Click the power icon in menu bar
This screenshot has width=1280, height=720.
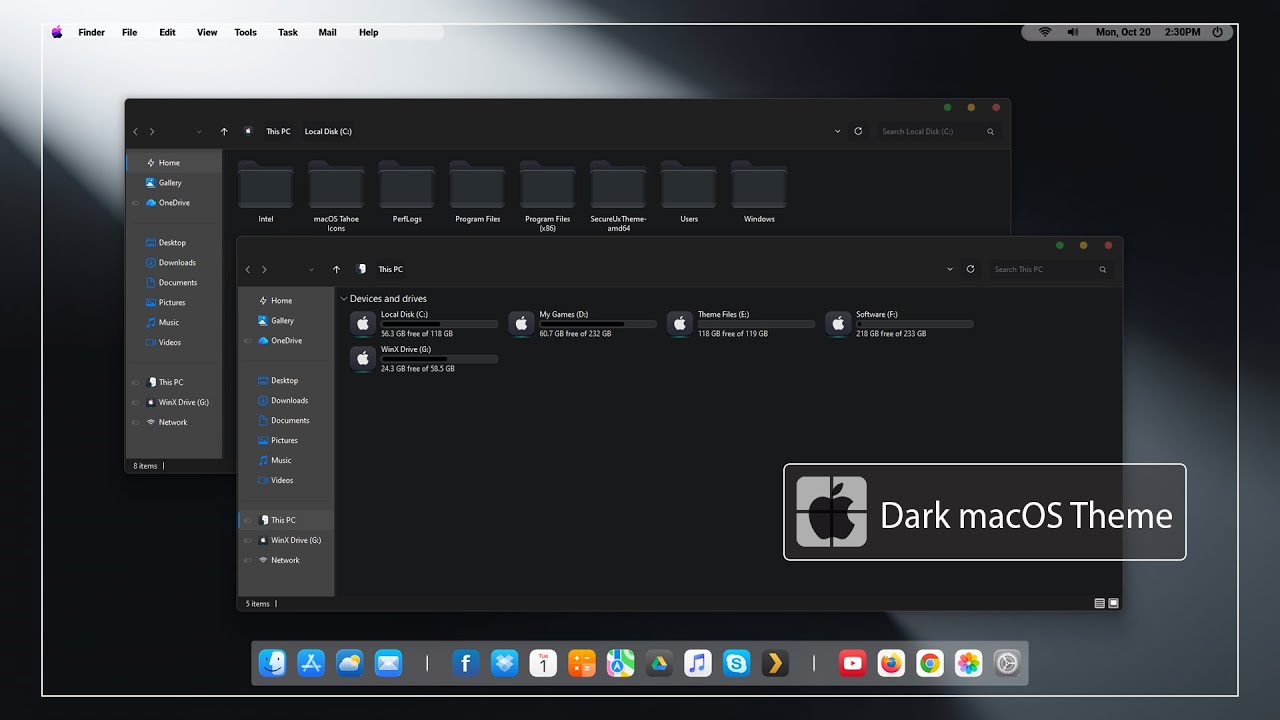[x=1217, y=32]
